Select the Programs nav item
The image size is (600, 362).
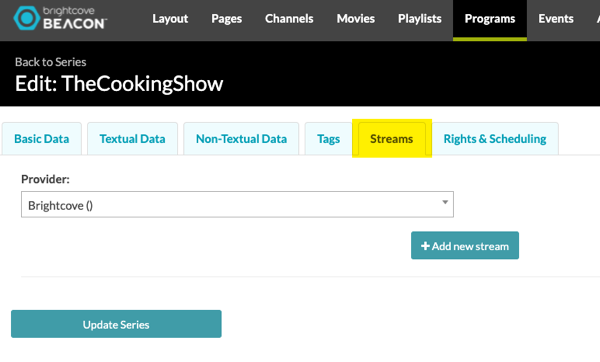[x=490, y=19]
